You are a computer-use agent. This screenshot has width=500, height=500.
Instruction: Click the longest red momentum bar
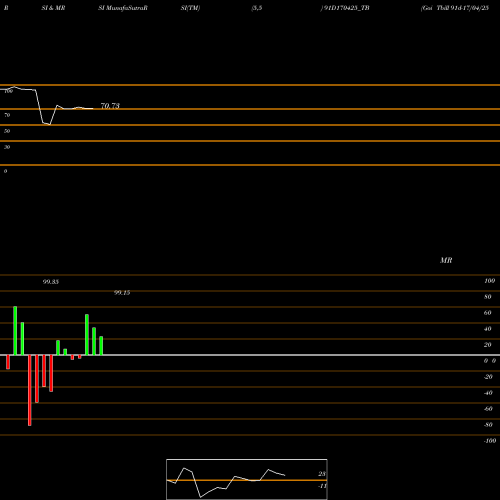(x=30, y=390)
